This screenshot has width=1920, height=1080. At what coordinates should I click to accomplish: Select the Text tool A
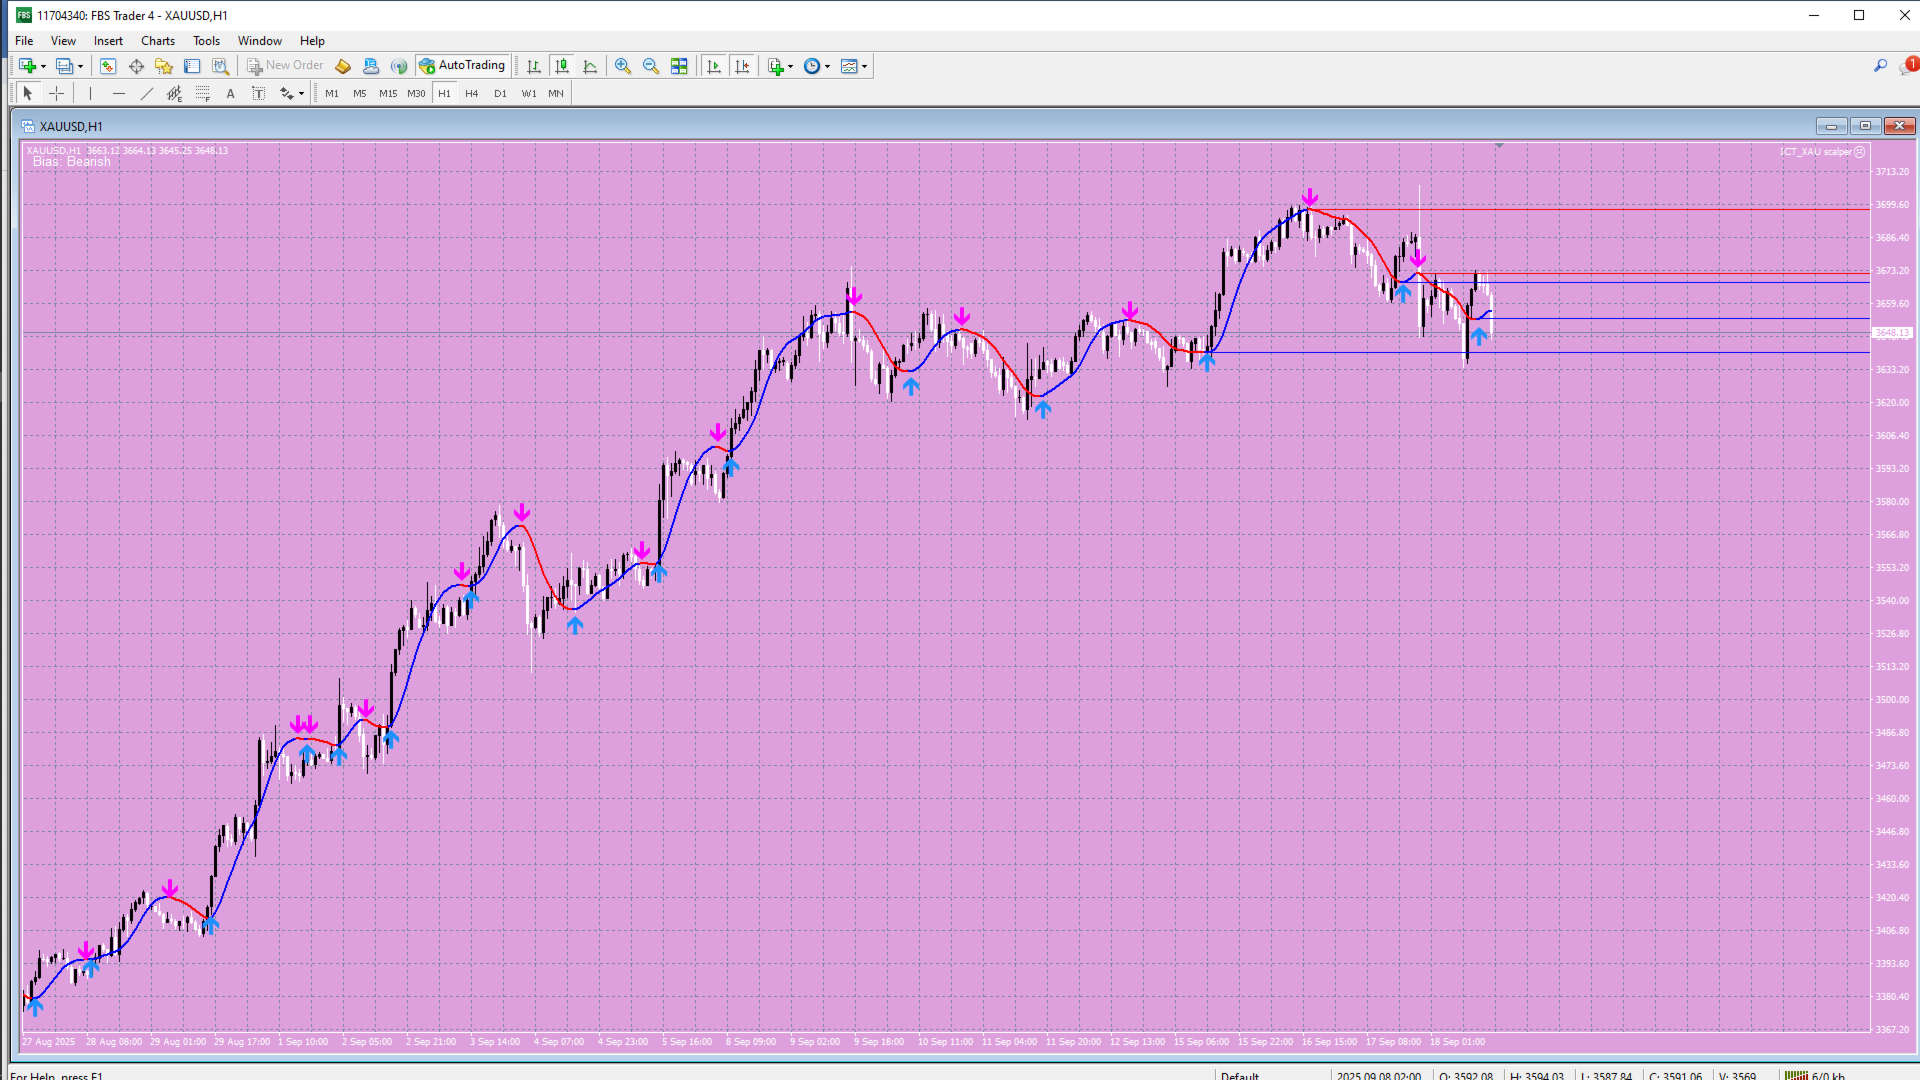(230, 93)
